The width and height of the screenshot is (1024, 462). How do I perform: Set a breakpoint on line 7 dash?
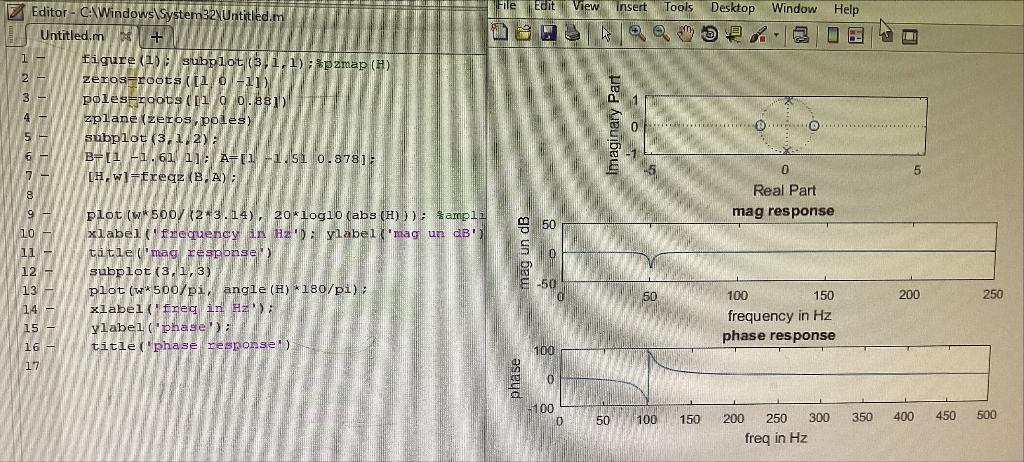click(44, 176)
